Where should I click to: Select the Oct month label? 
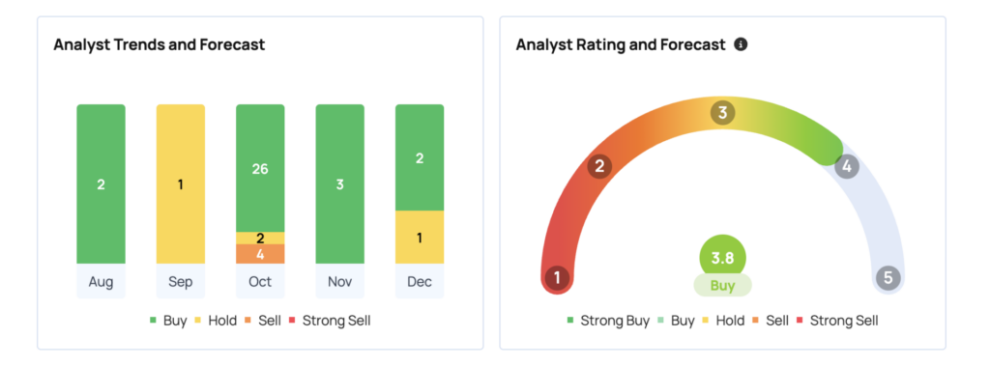pos(260,281)
